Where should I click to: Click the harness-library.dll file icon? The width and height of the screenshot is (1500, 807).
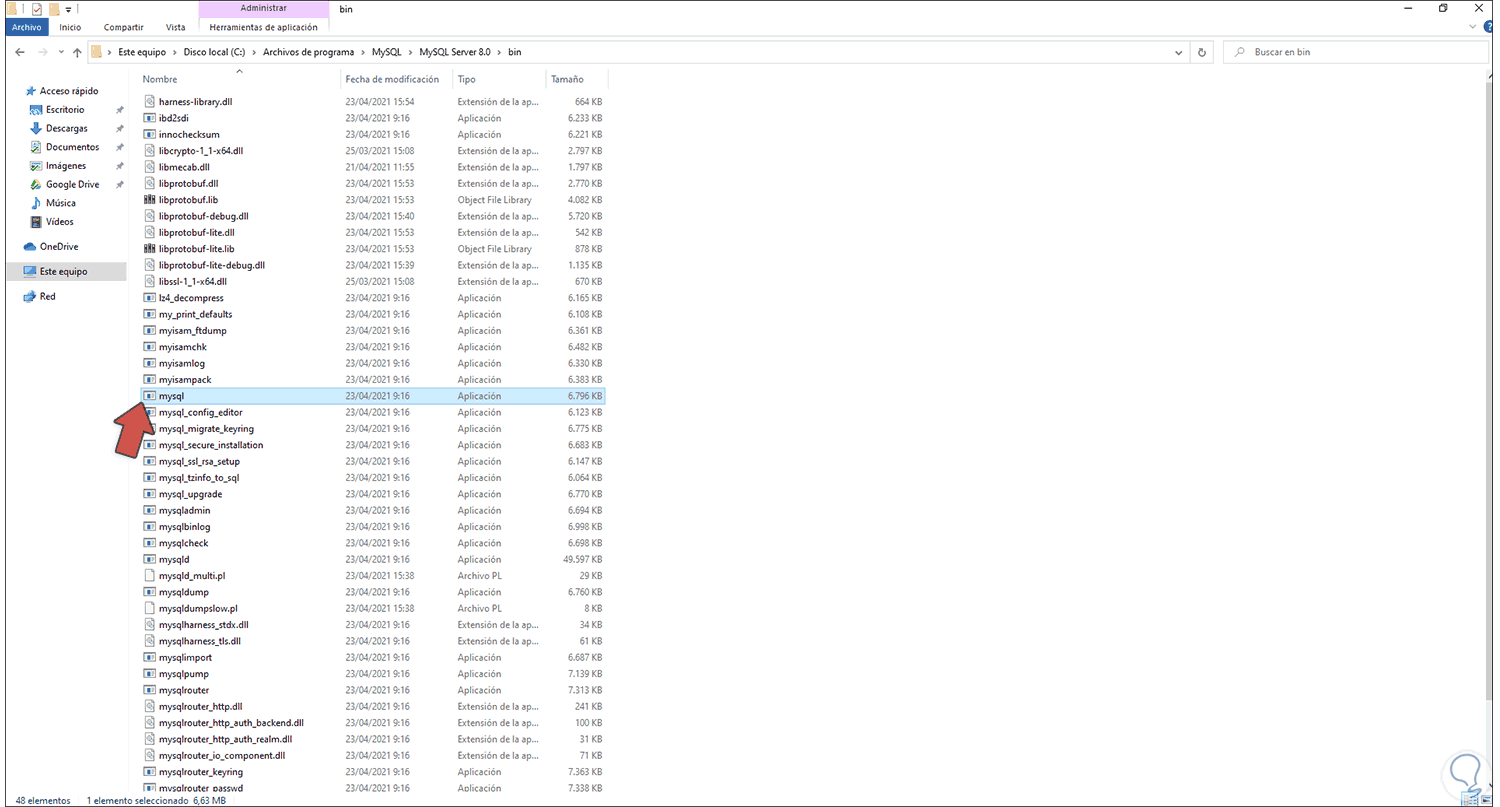150,102
